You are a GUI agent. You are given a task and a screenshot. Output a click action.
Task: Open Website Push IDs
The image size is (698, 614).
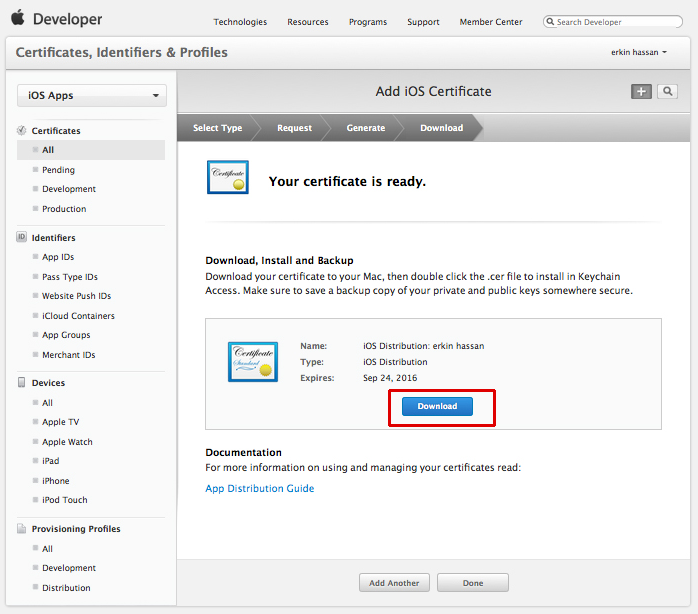click(x=77, y=296)
